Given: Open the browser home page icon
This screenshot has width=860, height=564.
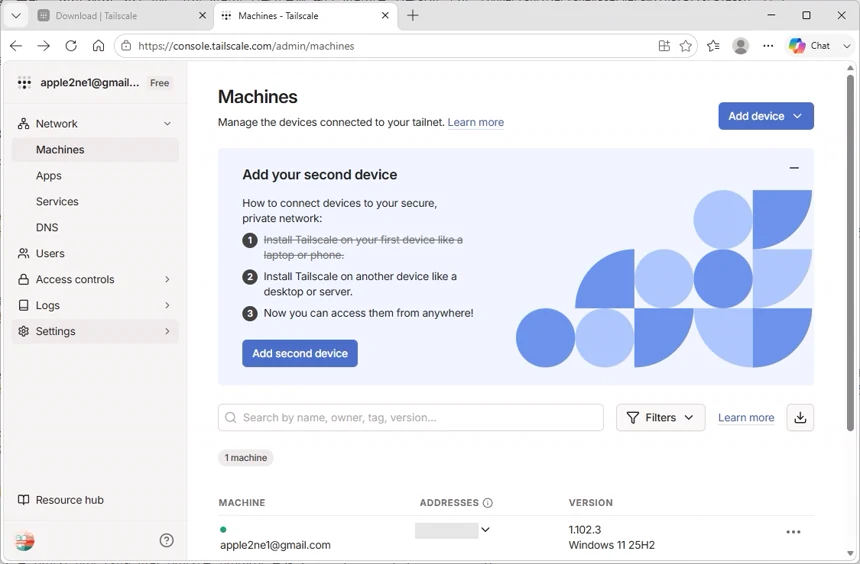Looking at the screenshot, I should tap(98, 46).
